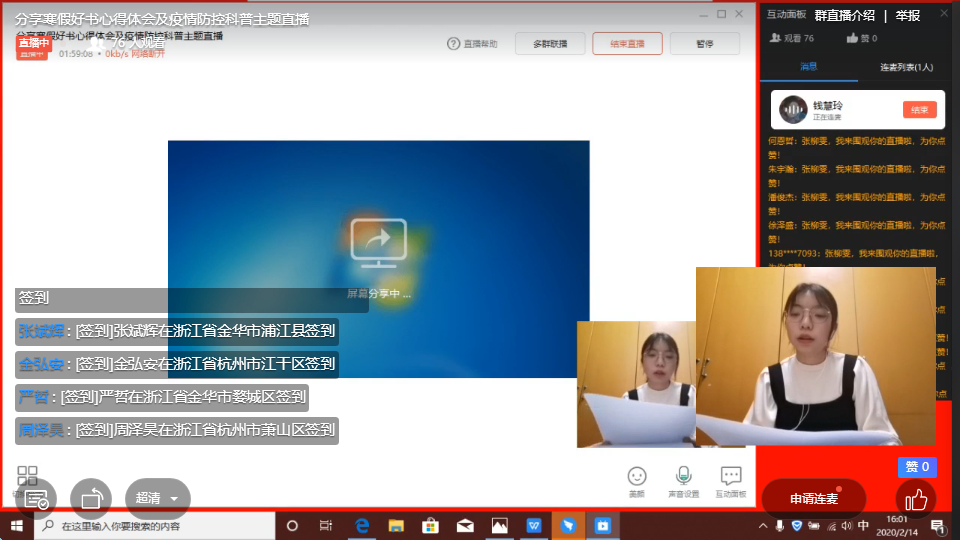This screenshot has height=540, width=960.
Task: Open the 连麦列表(1人) tab
Action: pos(907,67)
